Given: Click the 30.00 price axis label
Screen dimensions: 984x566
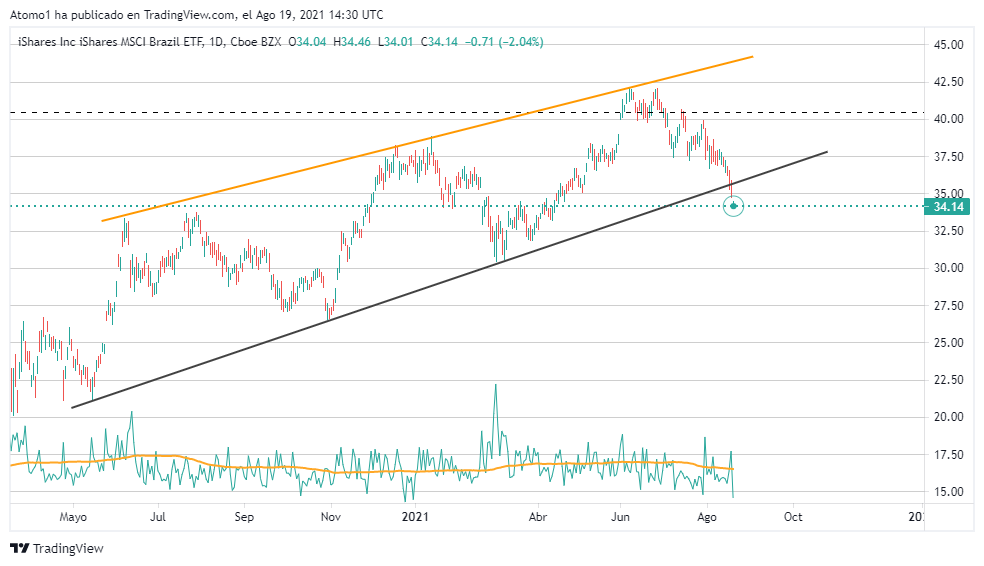Looking at the screenshot, I should click(948, 268).
